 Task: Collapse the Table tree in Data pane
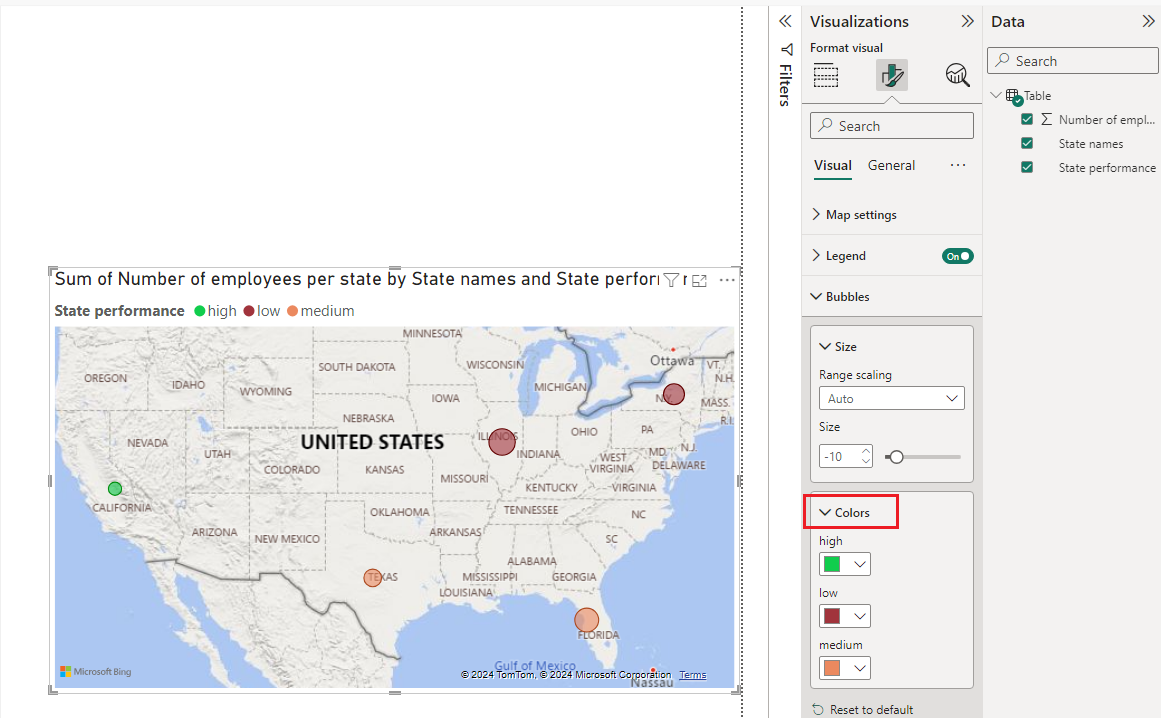997,95
